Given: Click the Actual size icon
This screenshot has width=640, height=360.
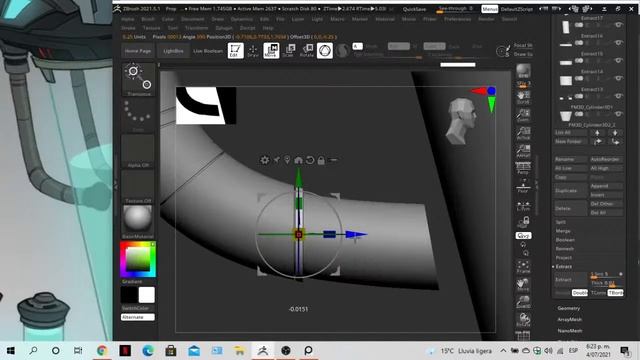Looking at the screenshot, I should [x=523, y=133].
